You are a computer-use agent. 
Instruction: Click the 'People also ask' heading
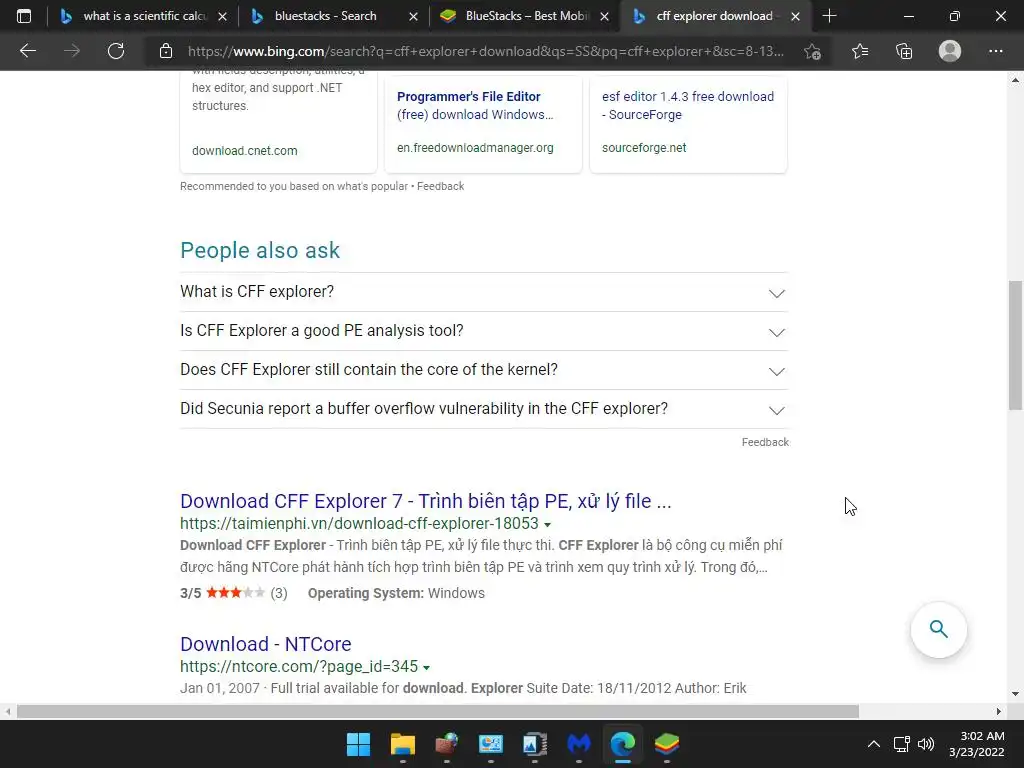click(x=260, y=250)
